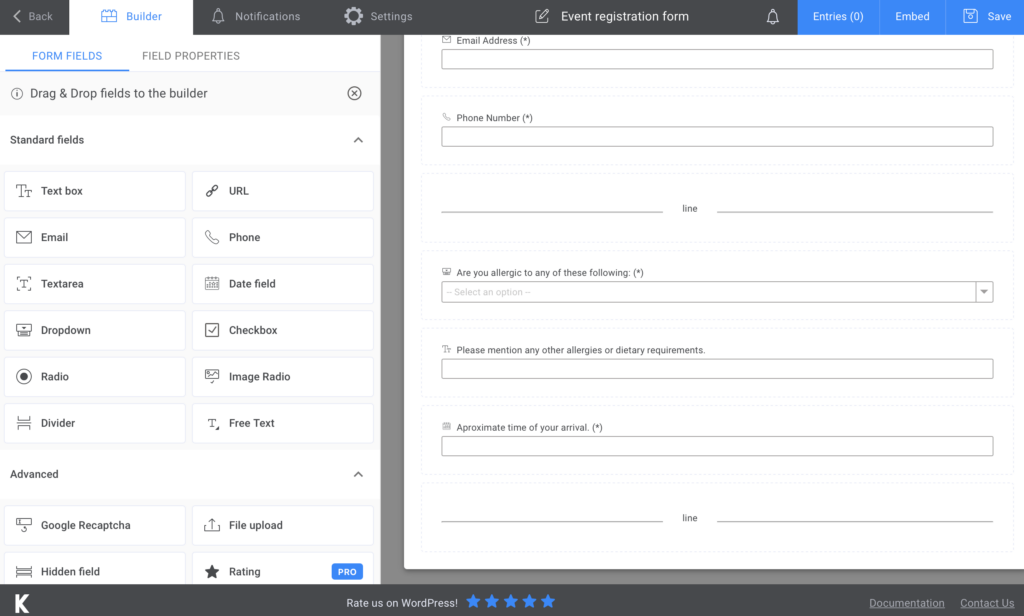Dismiss the Drag & Drop hint

[x=354, y=93]
